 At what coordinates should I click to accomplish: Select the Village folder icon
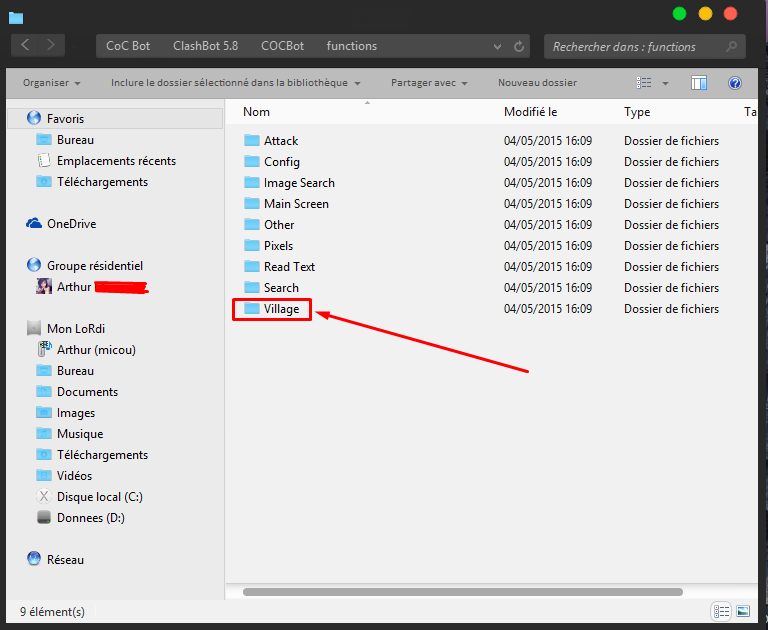click(x=252, y=309)
